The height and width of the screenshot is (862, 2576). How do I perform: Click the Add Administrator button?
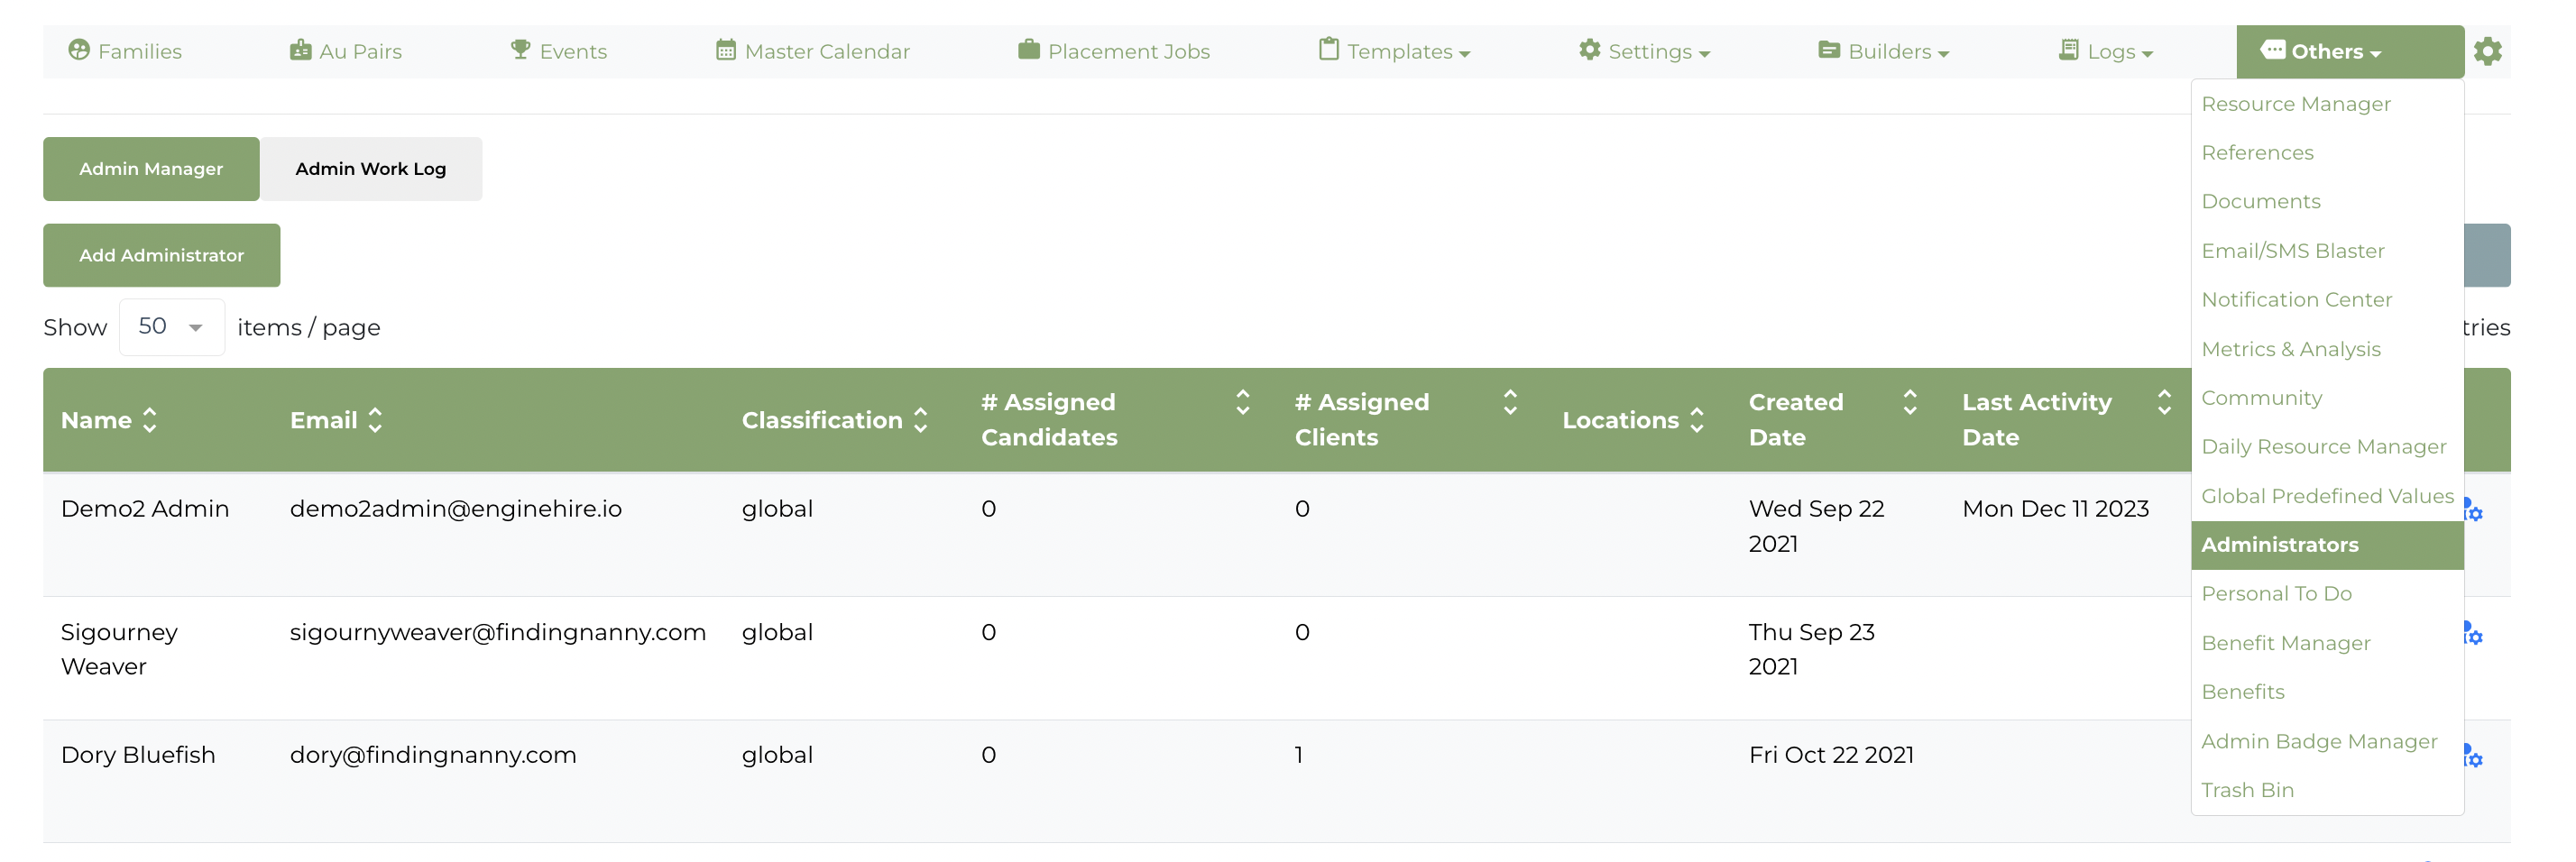pos(161,255)
